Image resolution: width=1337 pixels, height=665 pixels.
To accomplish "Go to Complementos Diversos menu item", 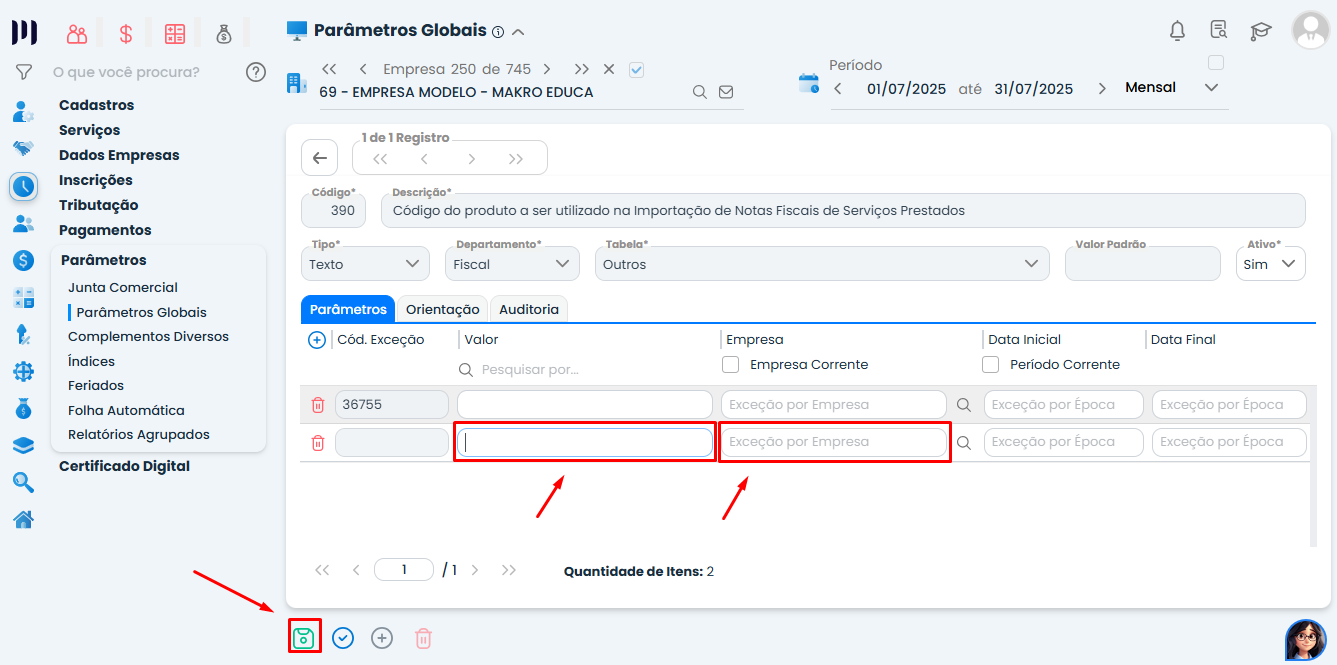I will click(148, 336).
